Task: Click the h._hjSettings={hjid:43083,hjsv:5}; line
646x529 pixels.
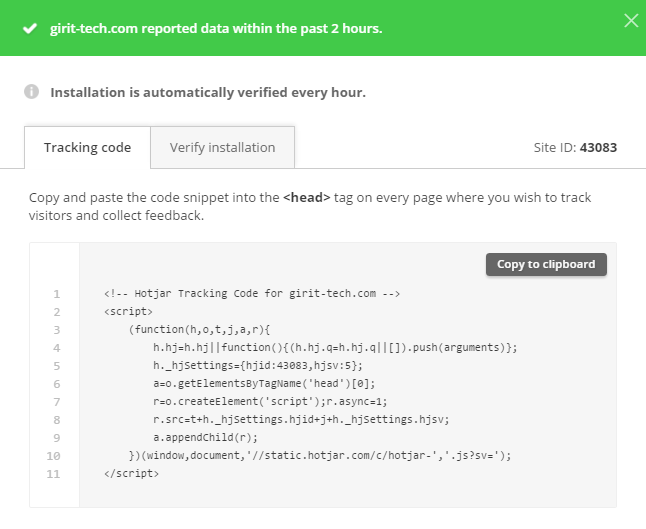Action: tap(258, 366)
